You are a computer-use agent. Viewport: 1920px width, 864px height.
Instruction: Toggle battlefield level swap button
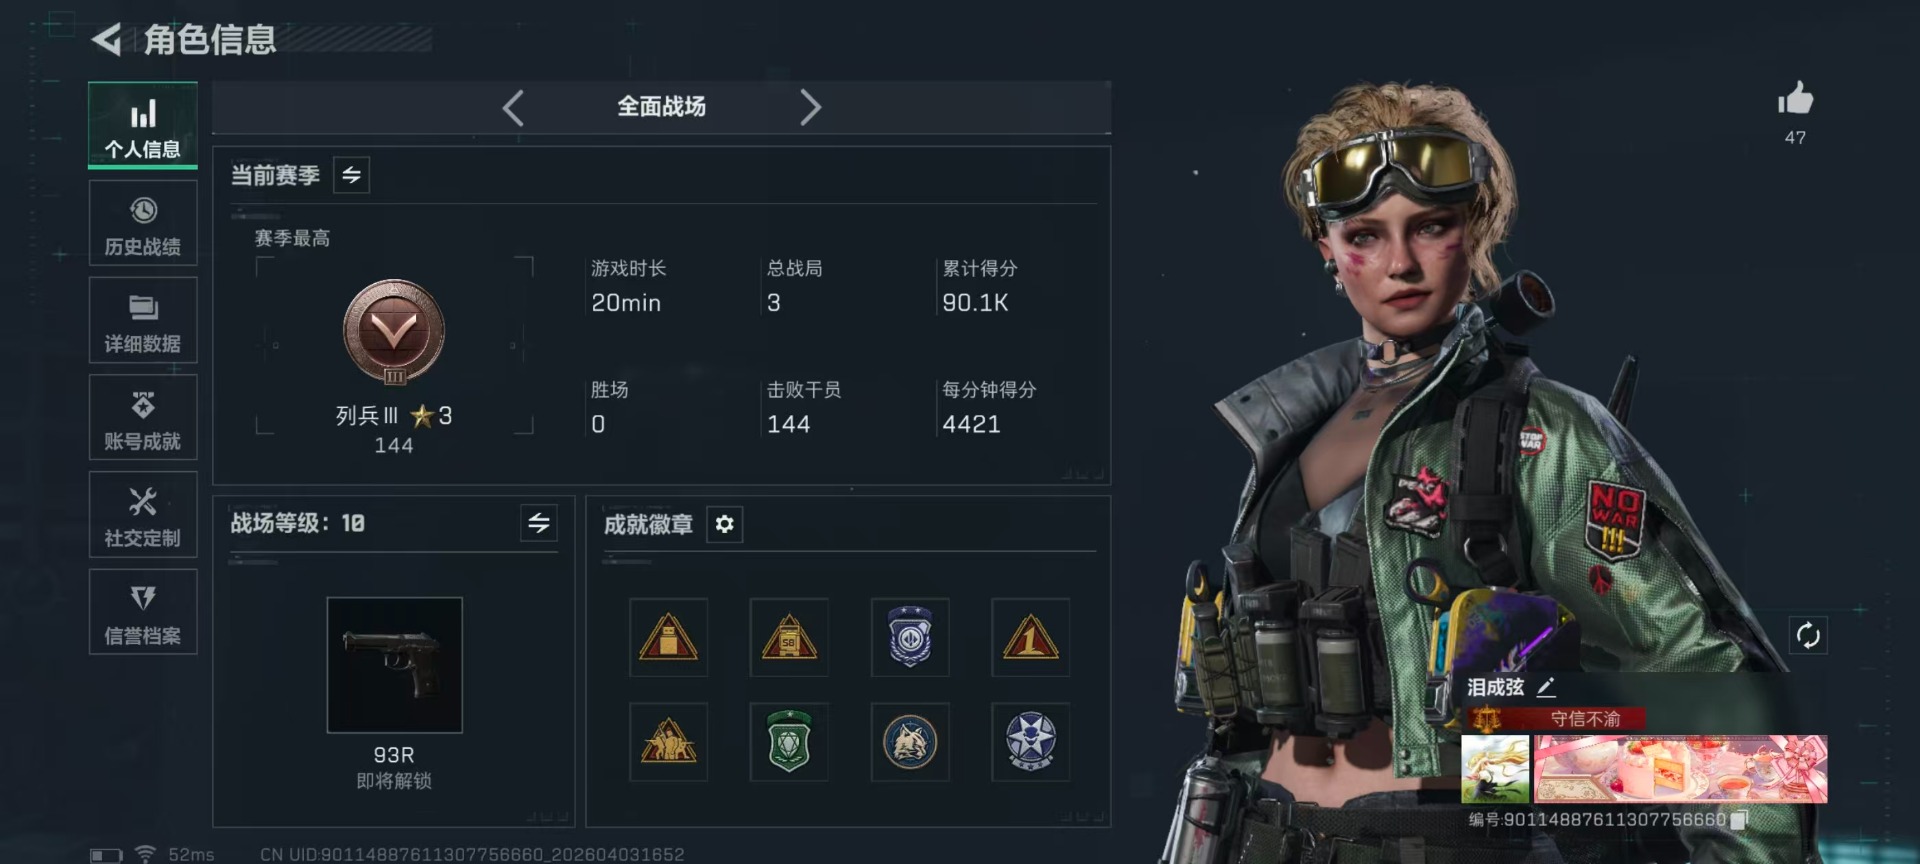539,523
